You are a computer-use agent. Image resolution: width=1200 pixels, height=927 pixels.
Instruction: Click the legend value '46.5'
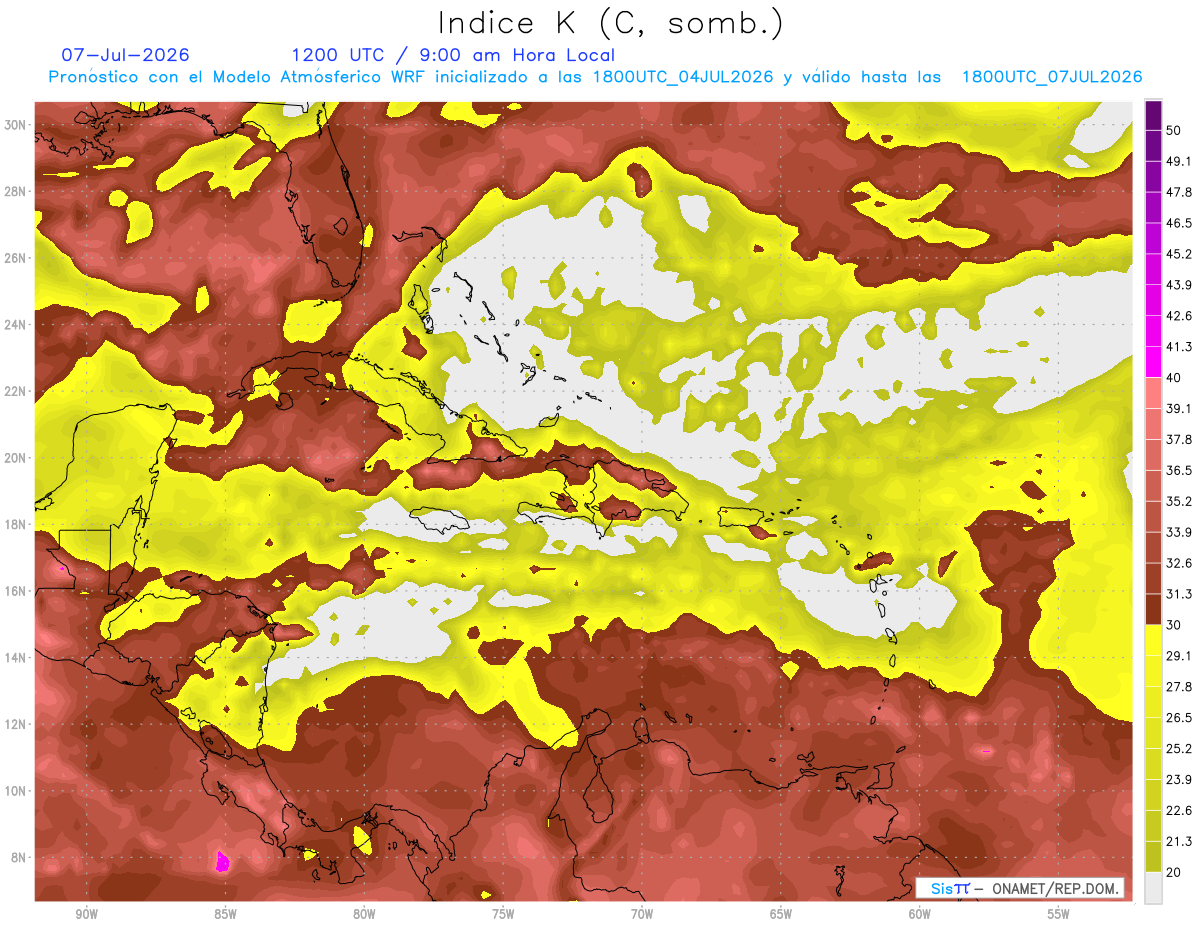(1178, 223)
